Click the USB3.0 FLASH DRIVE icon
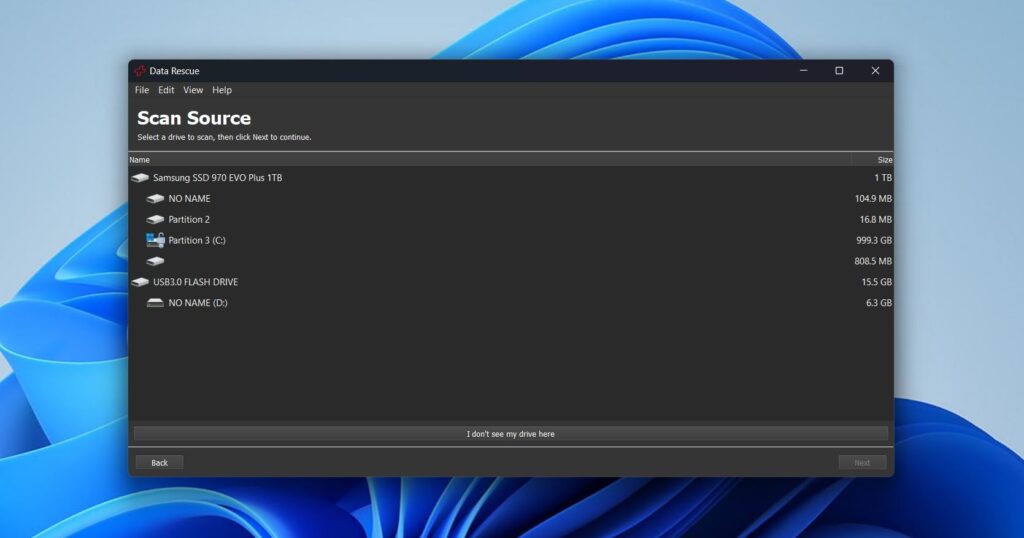This screenshot has width=1024, height=538. [x=140, y=282]
